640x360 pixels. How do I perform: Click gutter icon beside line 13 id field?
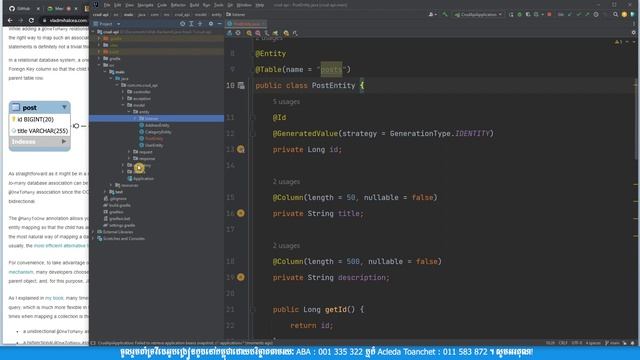click(241, 149)
